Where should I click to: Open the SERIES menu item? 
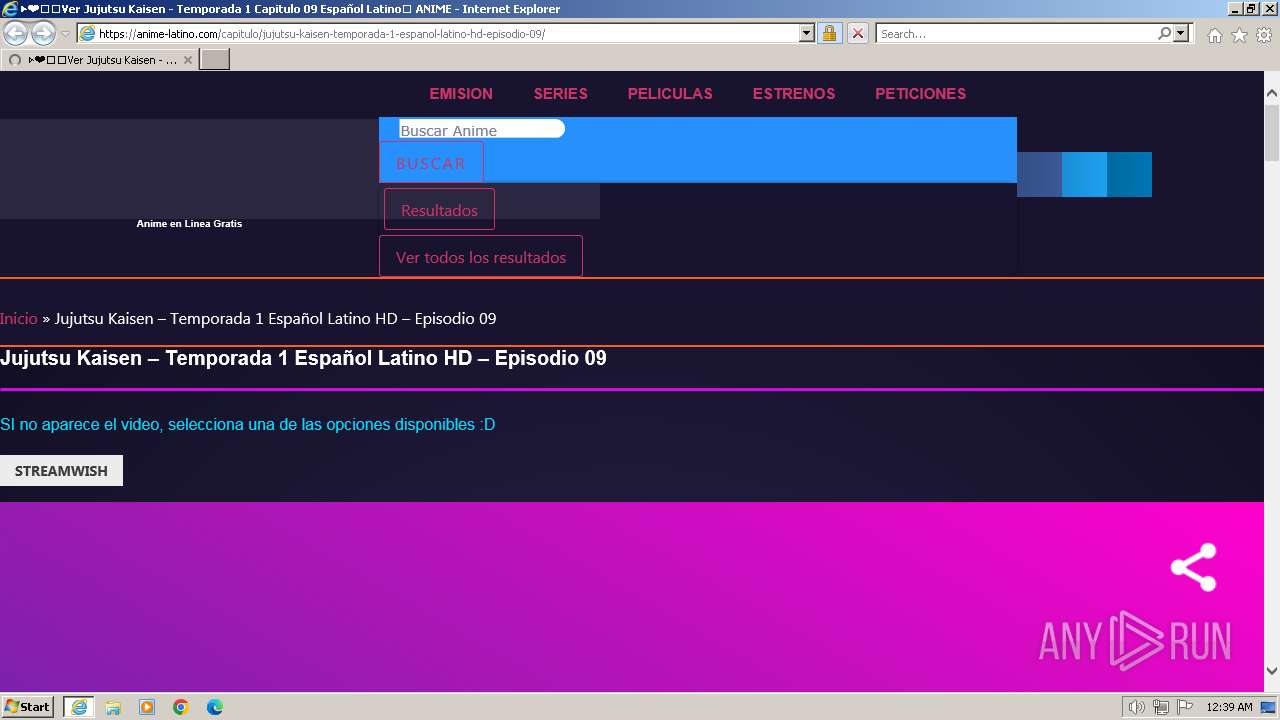[561, 94]
